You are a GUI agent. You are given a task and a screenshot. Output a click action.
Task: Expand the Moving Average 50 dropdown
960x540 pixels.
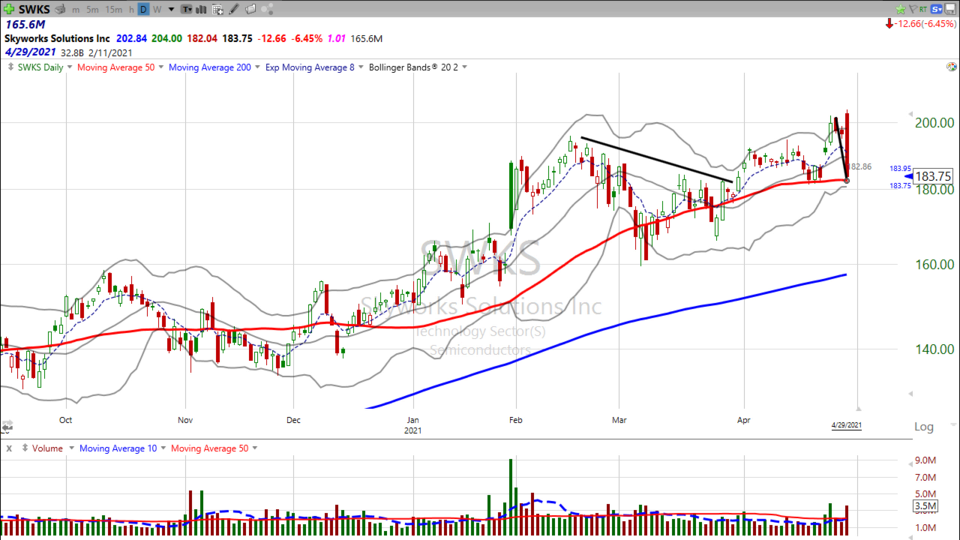159,67
